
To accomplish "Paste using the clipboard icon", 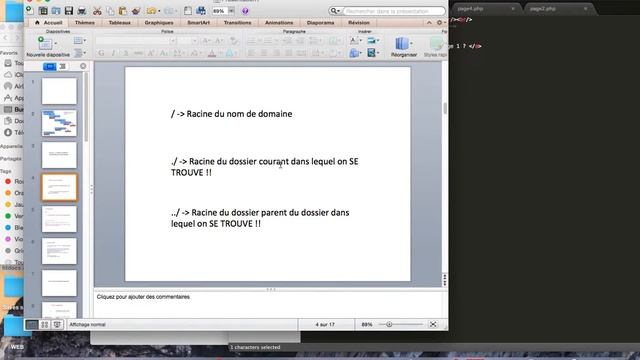I will (122, 11).
